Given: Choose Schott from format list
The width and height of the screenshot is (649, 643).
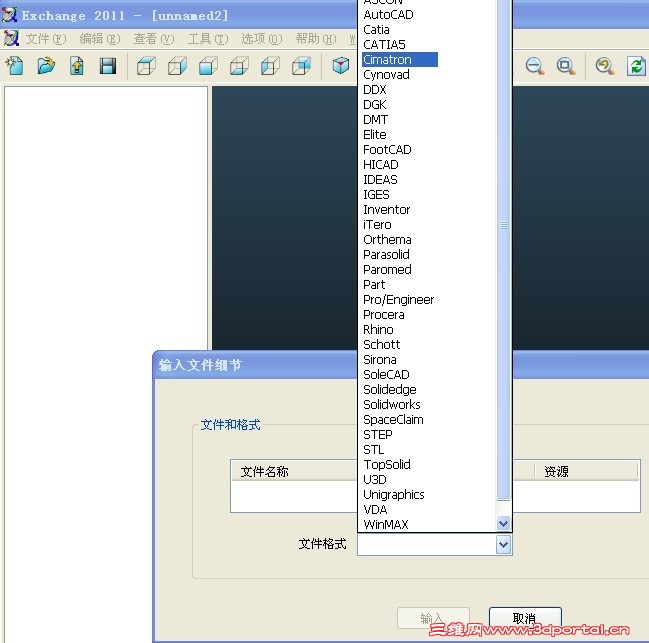Looking at the screenshot, I should tap(381, 345).
